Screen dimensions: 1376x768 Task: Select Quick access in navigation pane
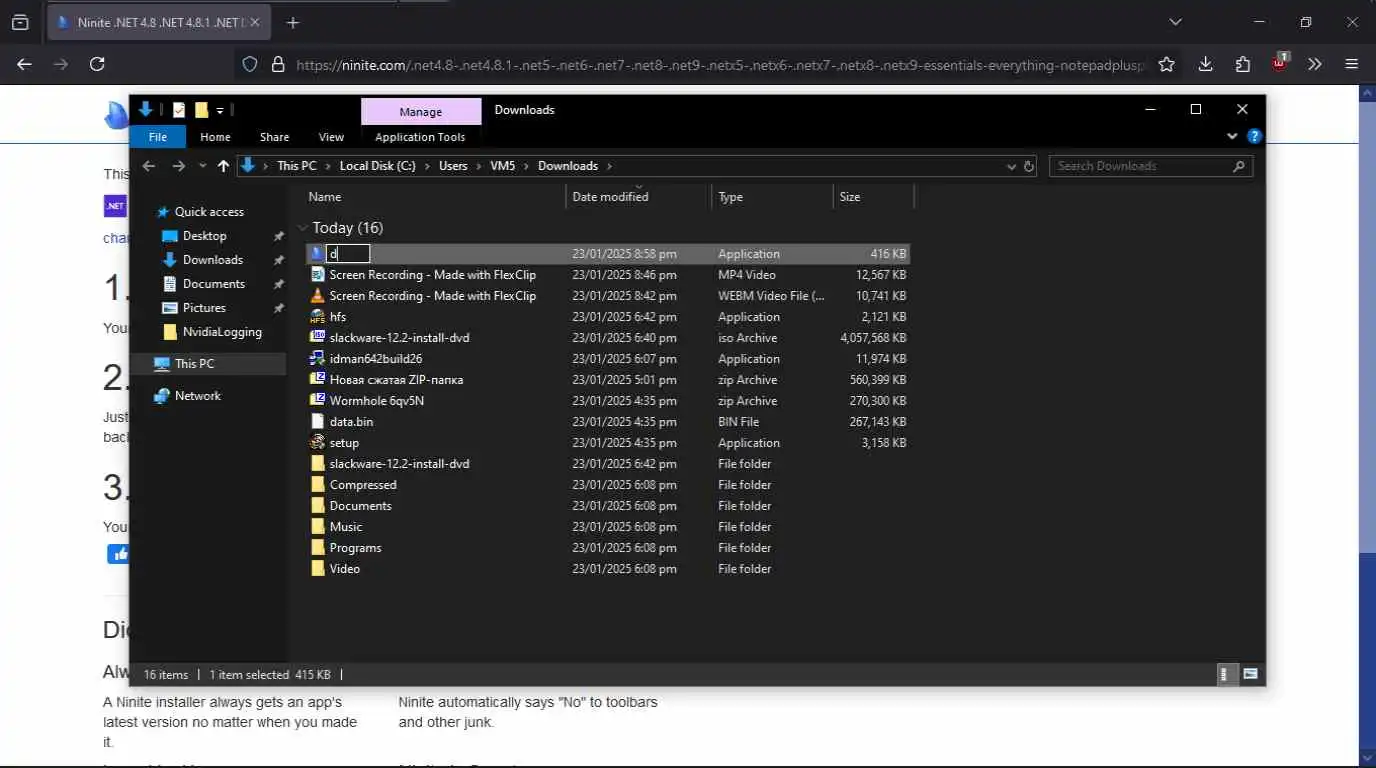tap(209, 212)
